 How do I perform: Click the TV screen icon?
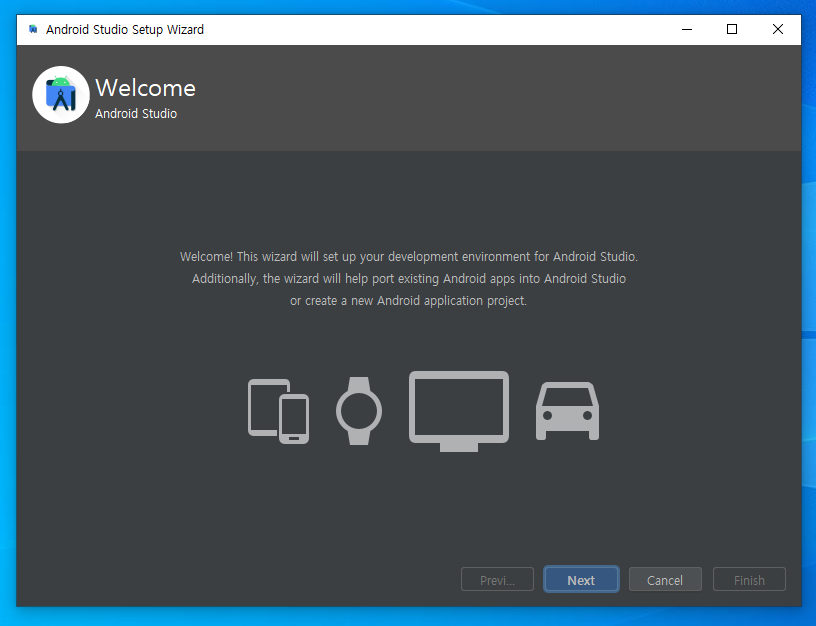(x=458, y=411)
